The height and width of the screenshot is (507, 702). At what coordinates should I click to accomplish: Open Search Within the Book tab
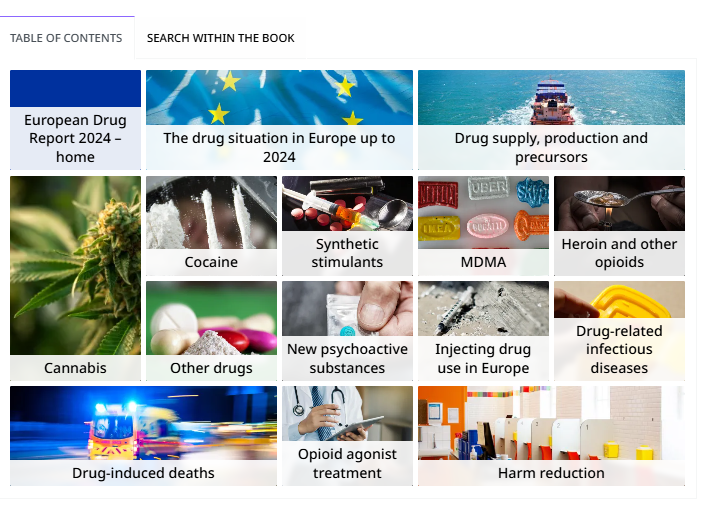(221, 38)
